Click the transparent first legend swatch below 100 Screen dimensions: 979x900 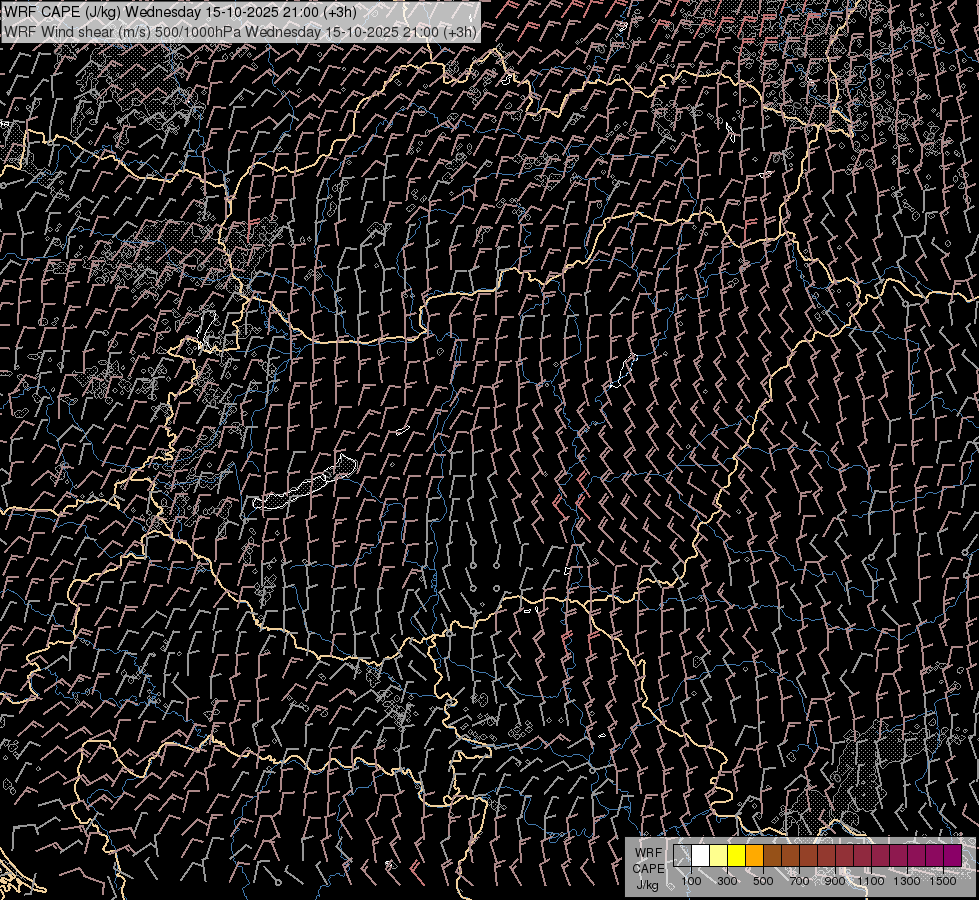coord(682,855)
